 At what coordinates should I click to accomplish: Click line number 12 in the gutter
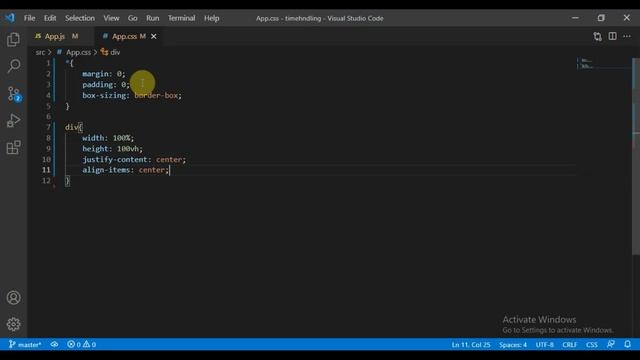[x=46, y=180]
